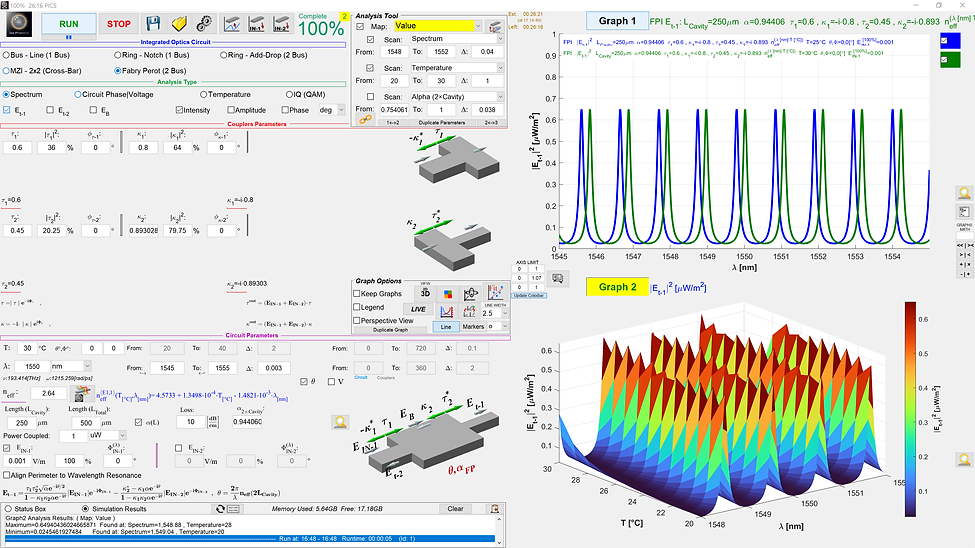Enable Perspective View checkbox
The width and height of the screenshot is (975, 548).
pos(357,321)
